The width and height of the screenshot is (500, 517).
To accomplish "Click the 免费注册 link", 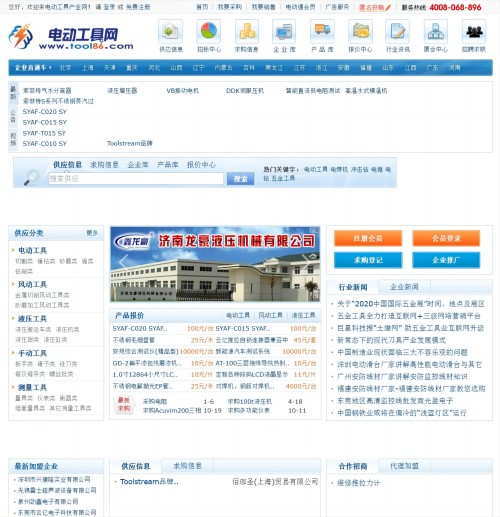I will pos(138,7).
